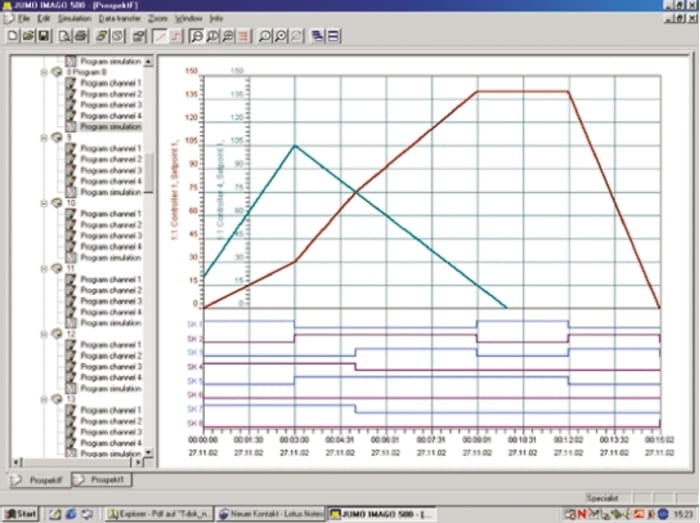Click the taskbar clock
Screen dimensions: 700x523
(685, 515)
